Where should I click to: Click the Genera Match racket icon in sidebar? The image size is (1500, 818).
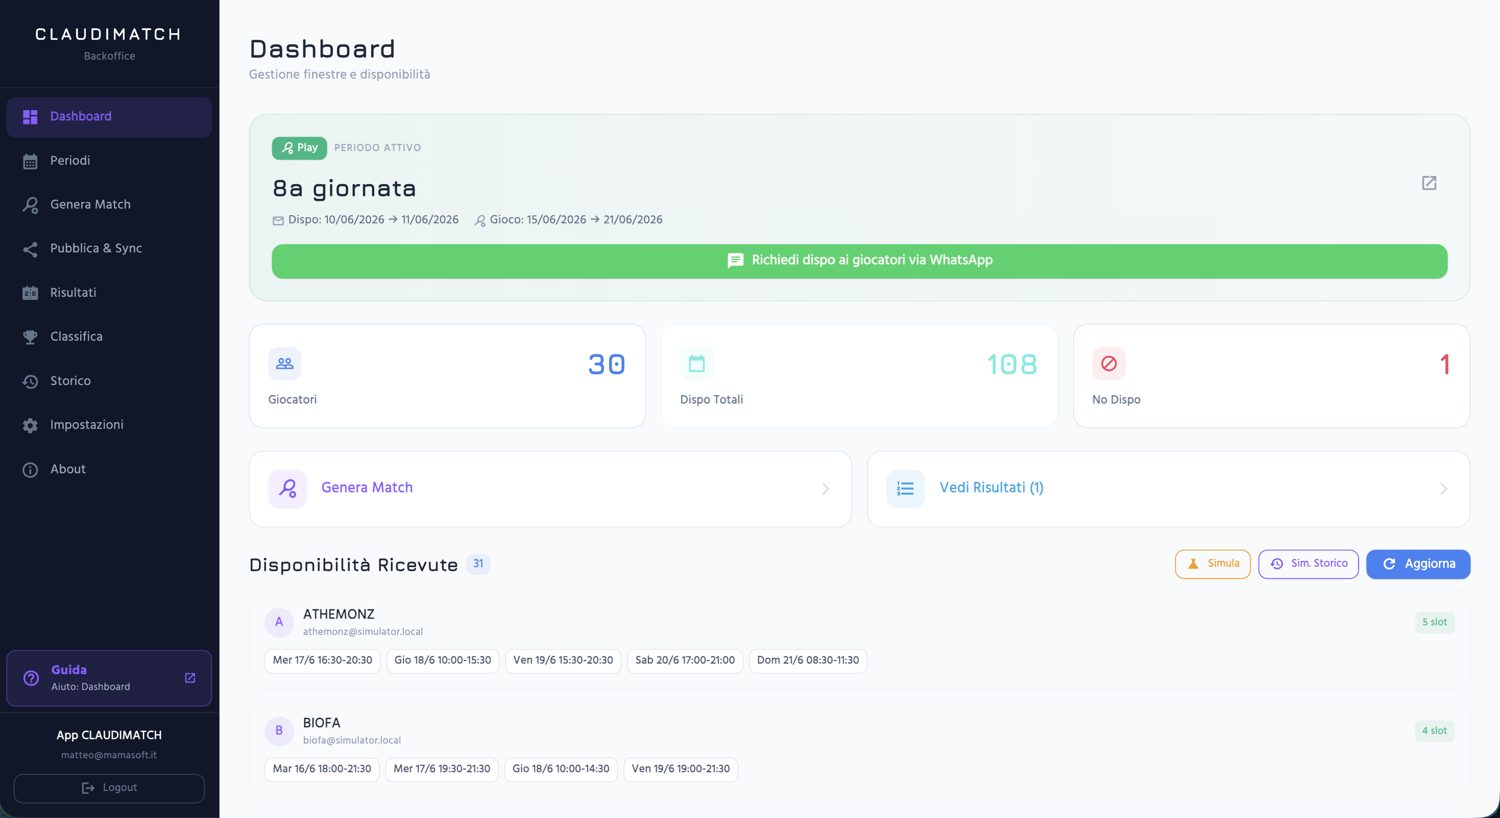pyautogui.click(x=30, y=205)
